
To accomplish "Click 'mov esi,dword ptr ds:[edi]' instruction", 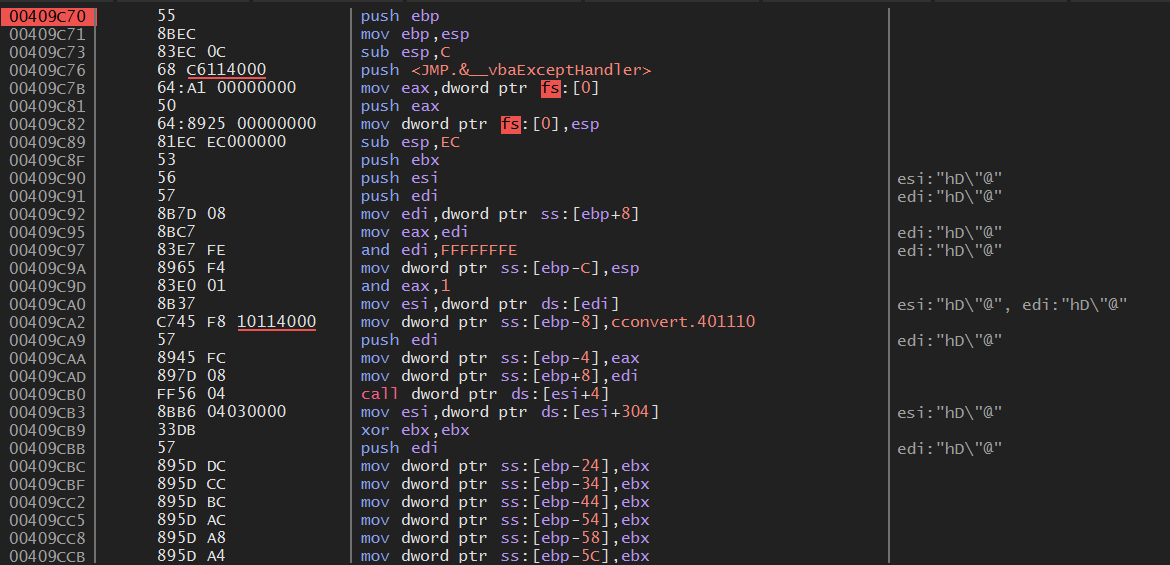I will point(489,304).
